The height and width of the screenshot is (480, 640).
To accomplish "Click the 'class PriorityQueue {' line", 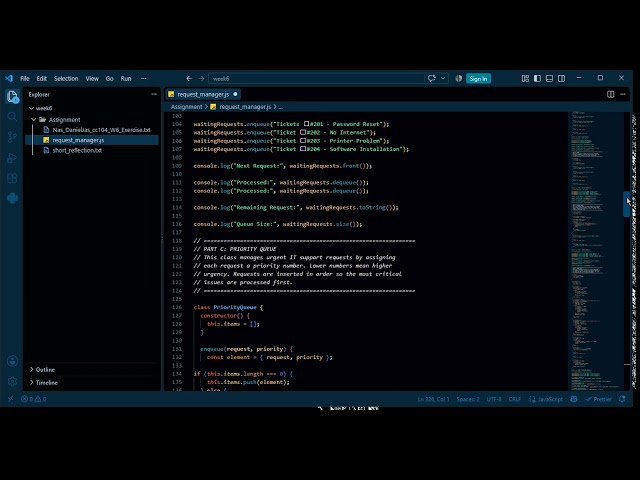I will click(228, 307).
